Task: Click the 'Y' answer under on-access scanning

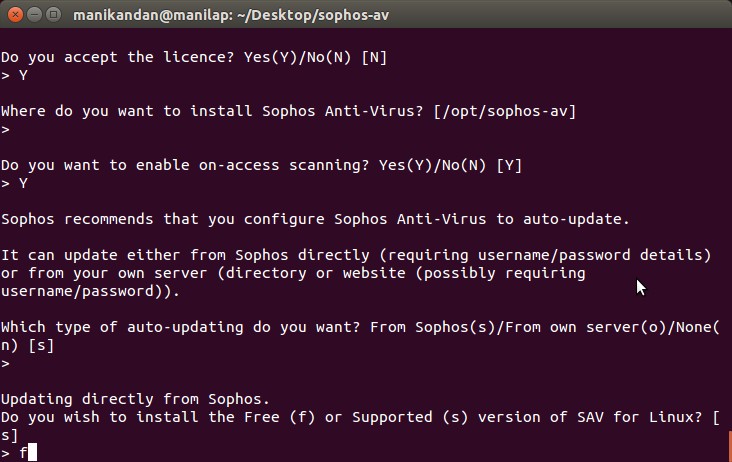Action: [23, 183]
